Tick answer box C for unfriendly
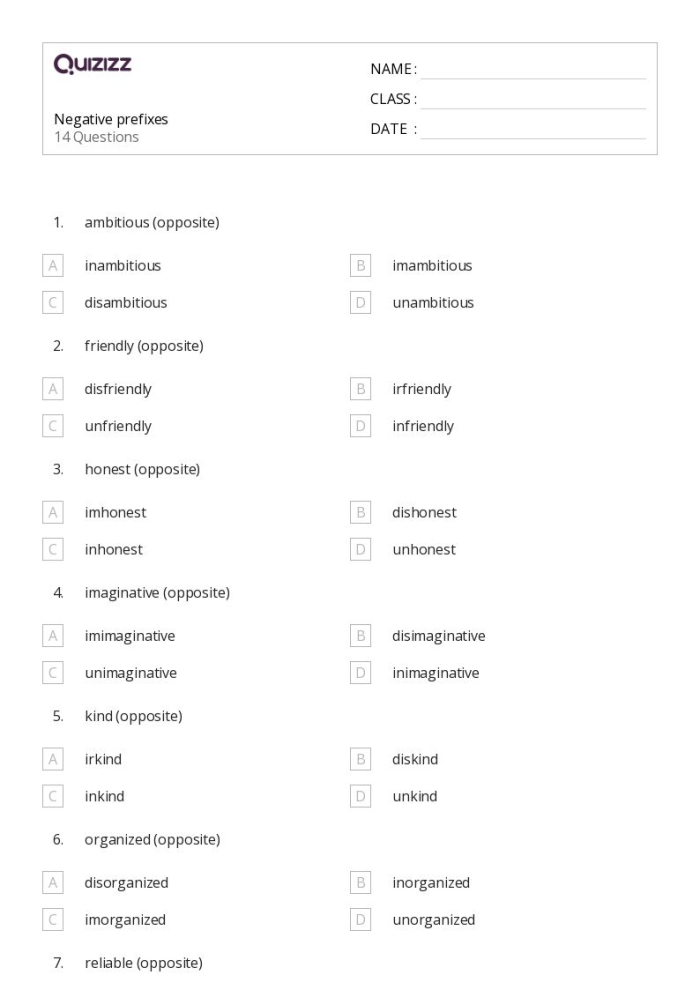The image size is (700, 990). pyautogui.click(x=52, y=426)
